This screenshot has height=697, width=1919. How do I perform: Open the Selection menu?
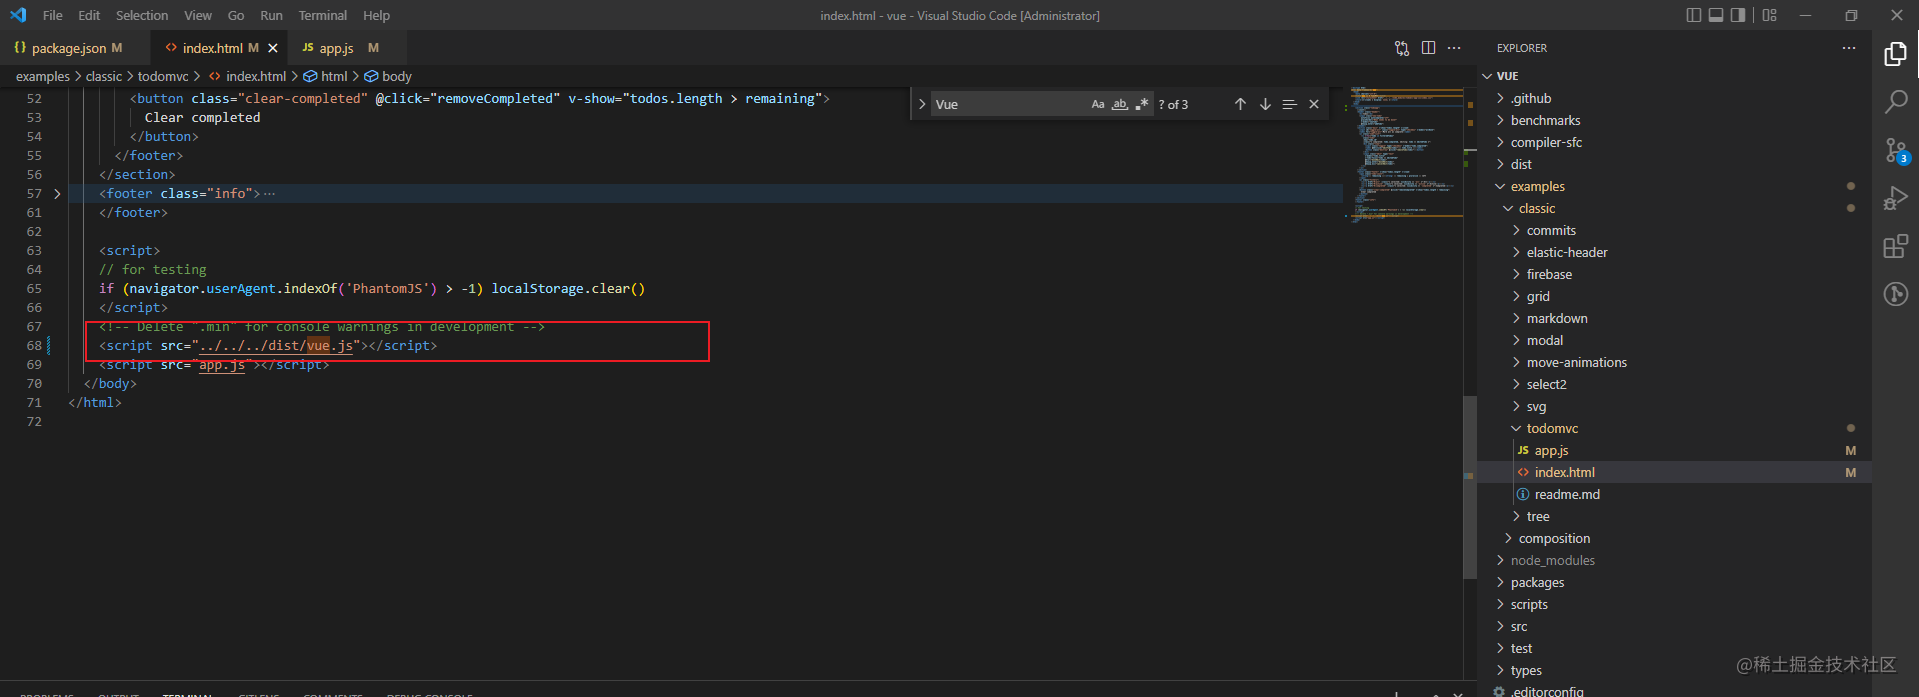pos(142,15)
